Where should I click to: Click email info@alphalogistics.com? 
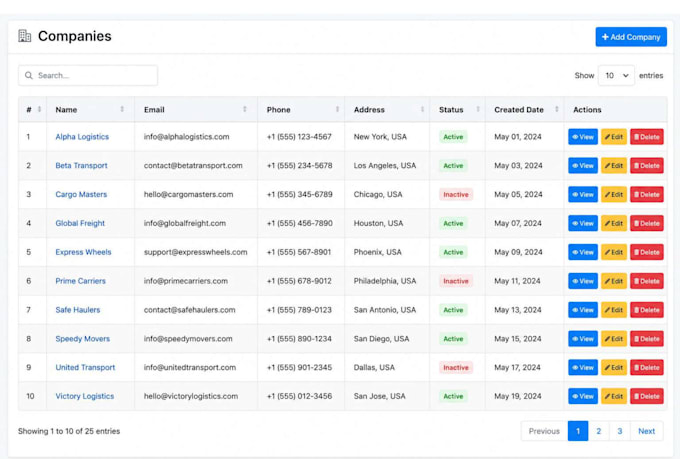click(x=186, y=137)
